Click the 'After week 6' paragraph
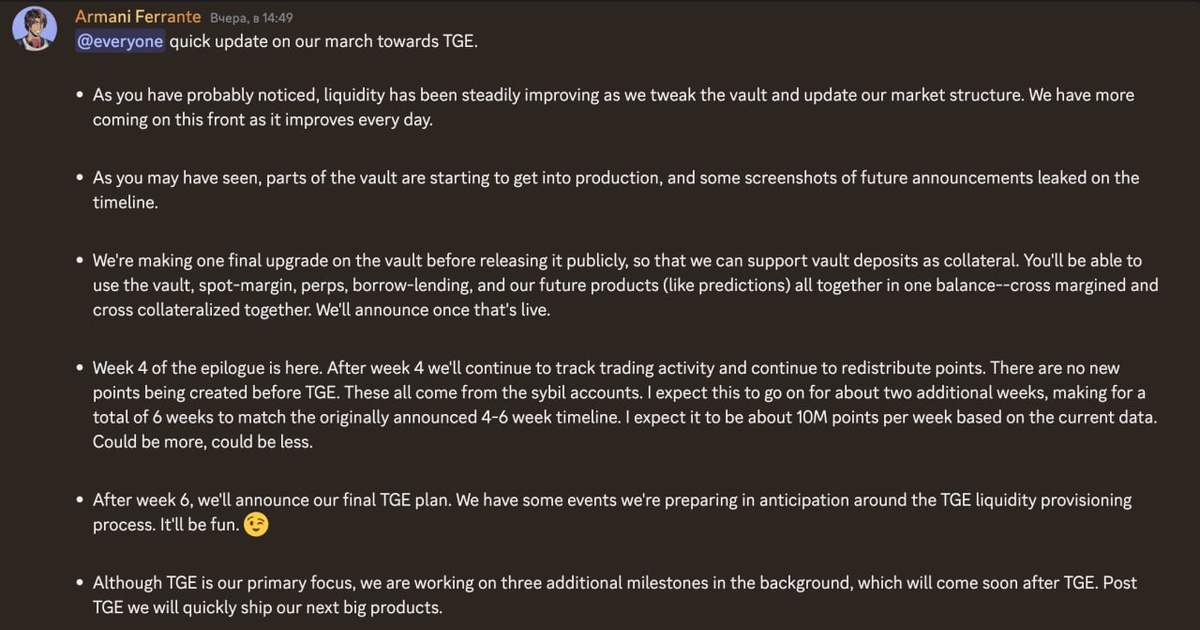The image size is (1200, 630). click(x=612, y=512)
